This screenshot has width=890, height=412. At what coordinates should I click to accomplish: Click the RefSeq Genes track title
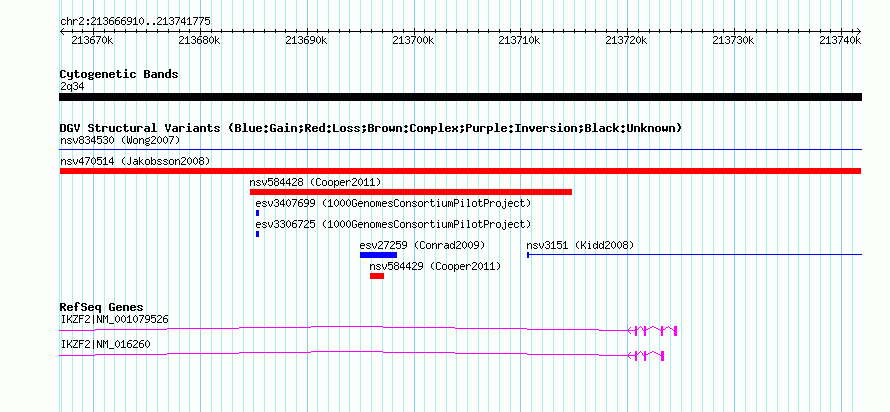[x=102, y=308]
